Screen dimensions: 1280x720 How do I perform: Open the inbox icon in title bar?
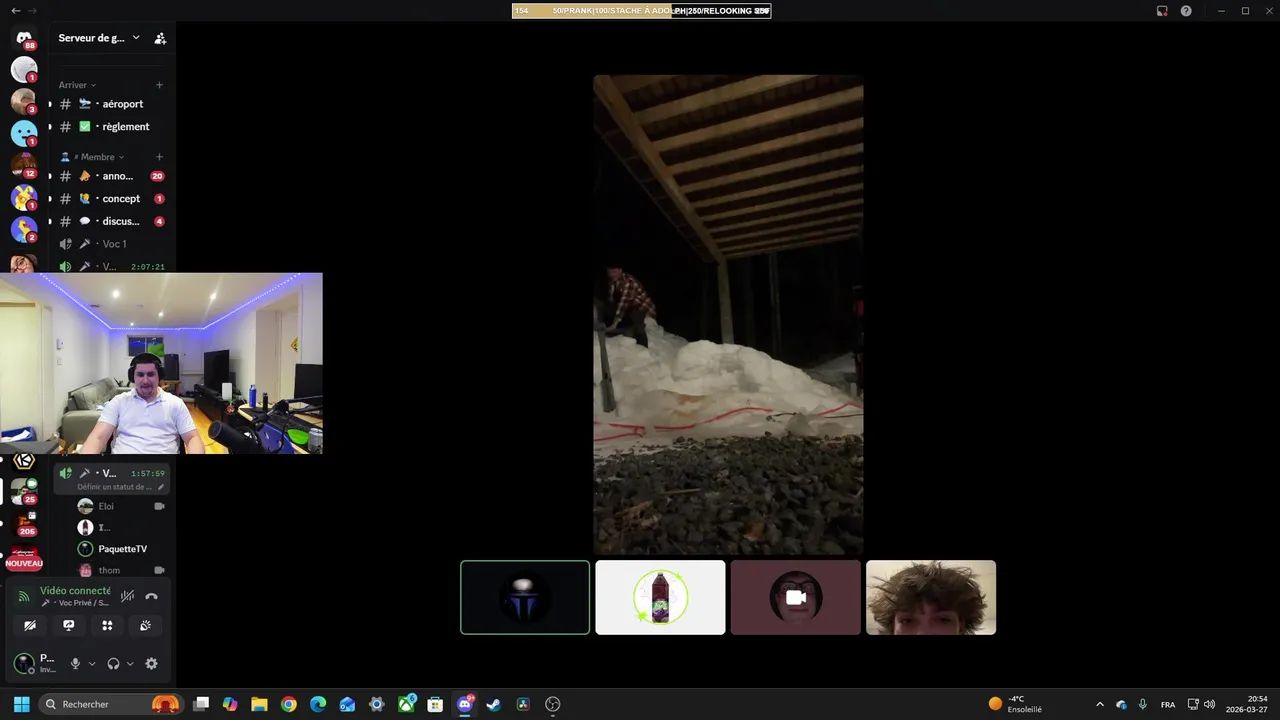(x=1162, y=11)
